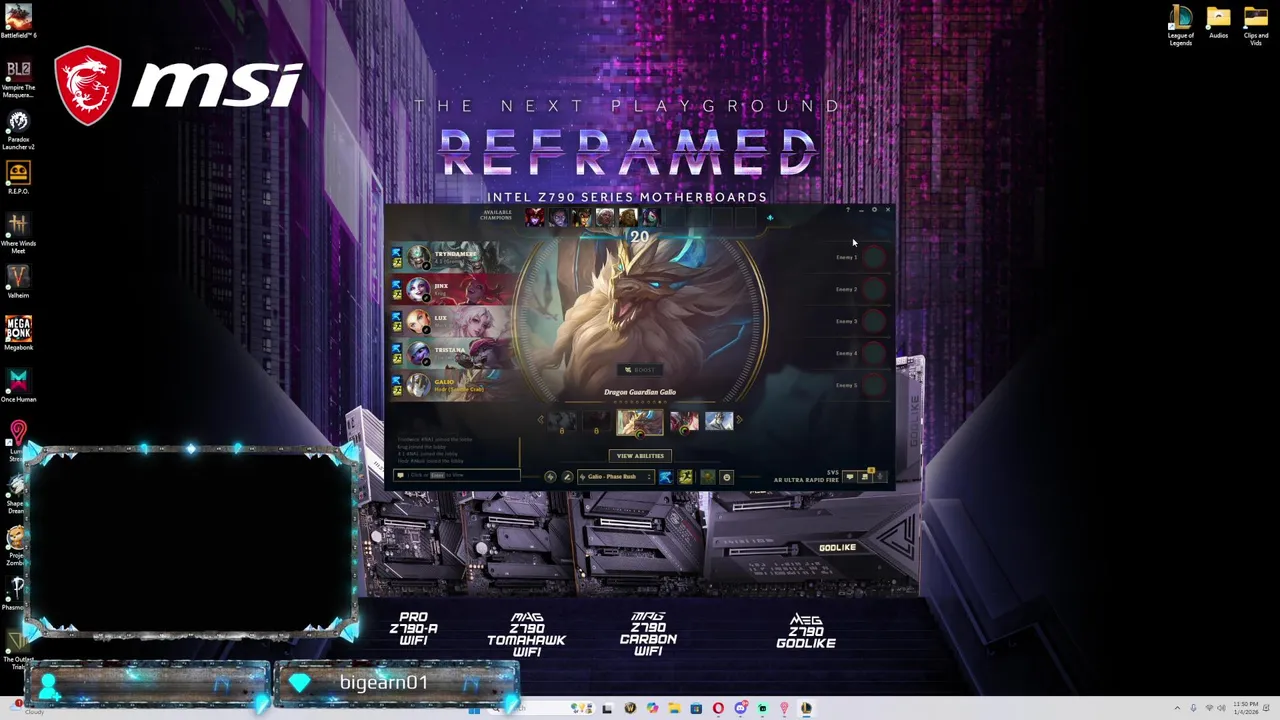The image size is (1280, 720).
Task: Open the taskbar volume control
Action: pos(1221,708)
